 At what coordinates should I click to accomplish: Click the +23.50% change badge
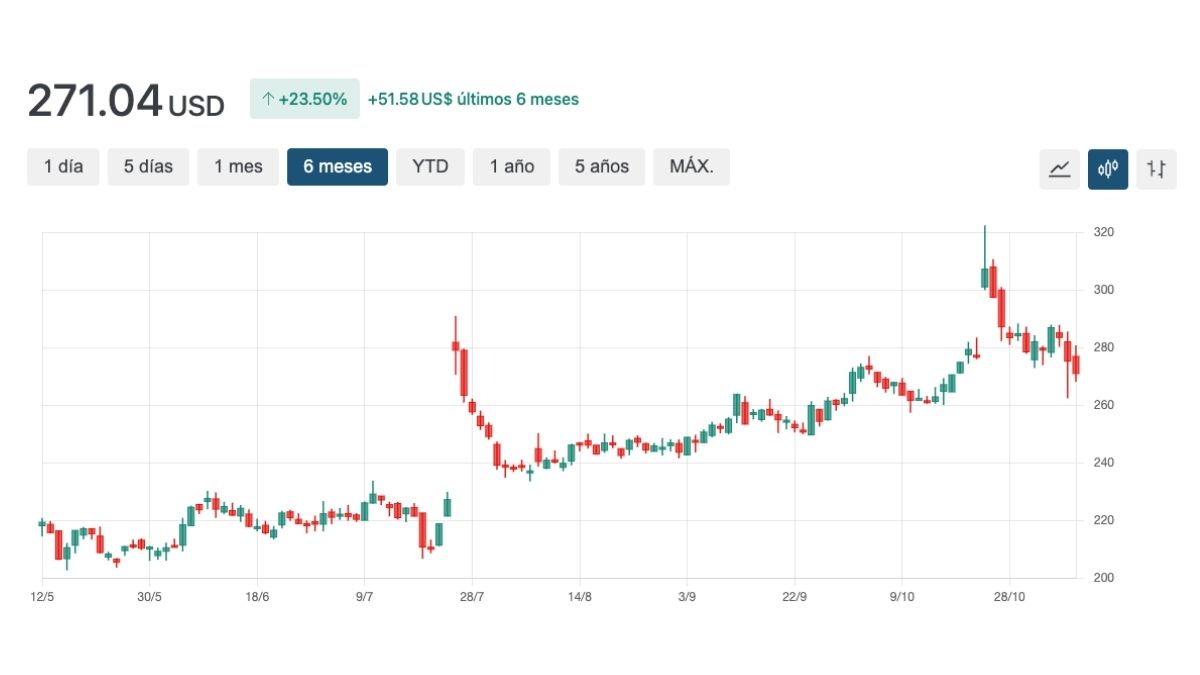pyautogui.click(x=304, y=99)
